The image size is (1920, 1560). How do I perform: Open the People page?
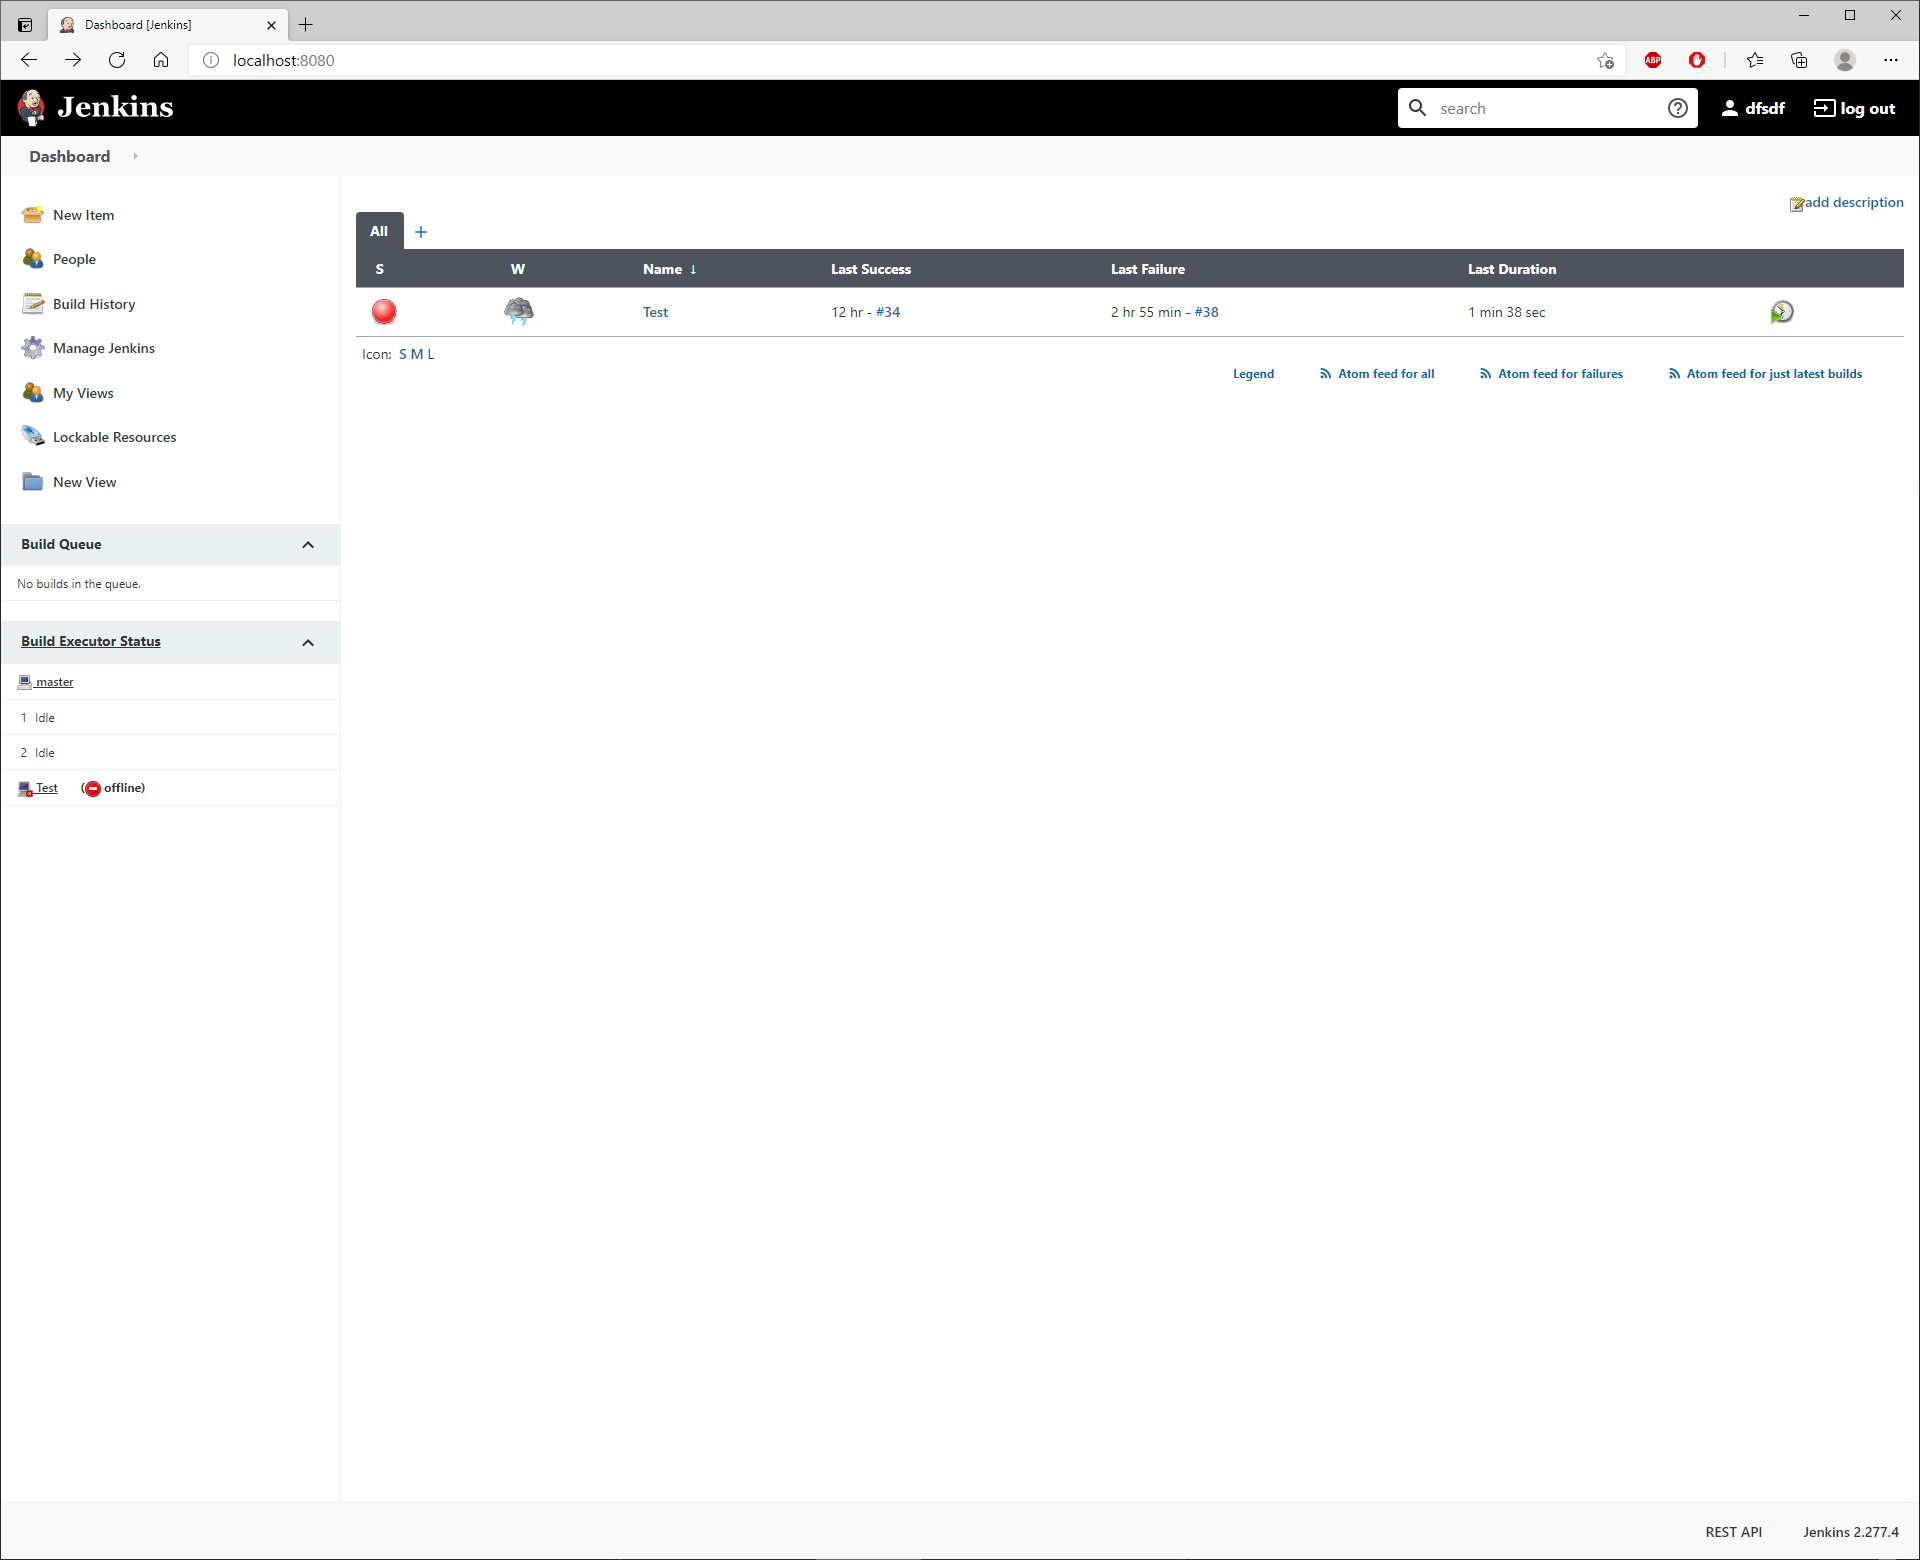74,259
